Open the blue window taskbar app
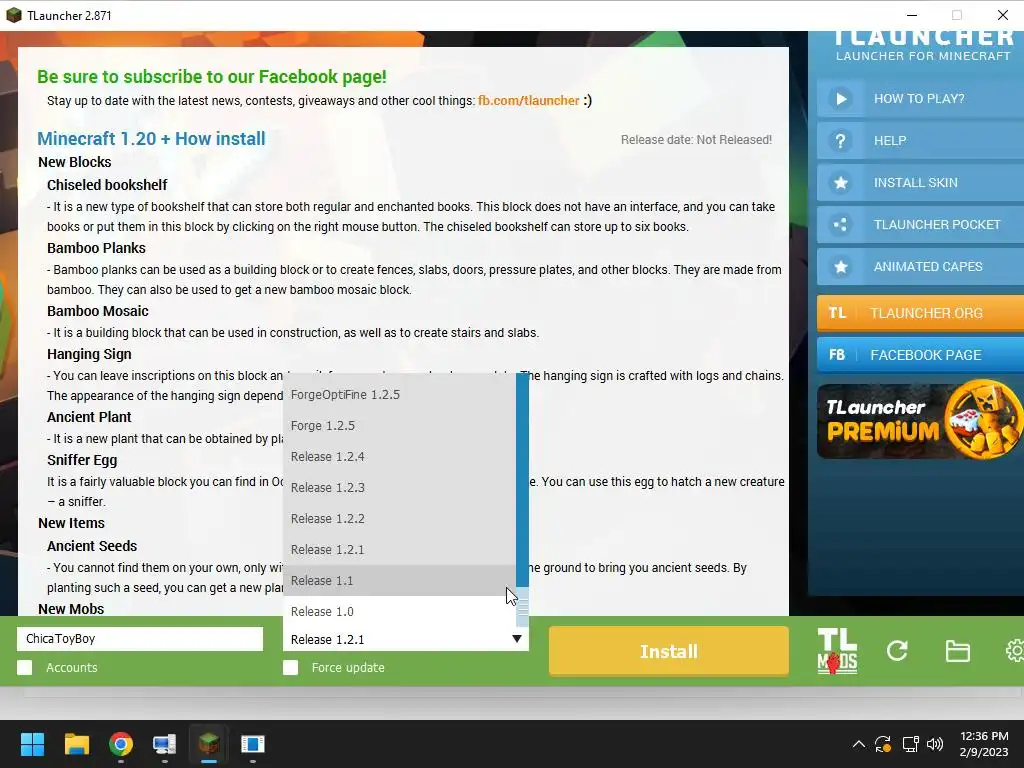1024x768 pixels. tap(252, 744)
